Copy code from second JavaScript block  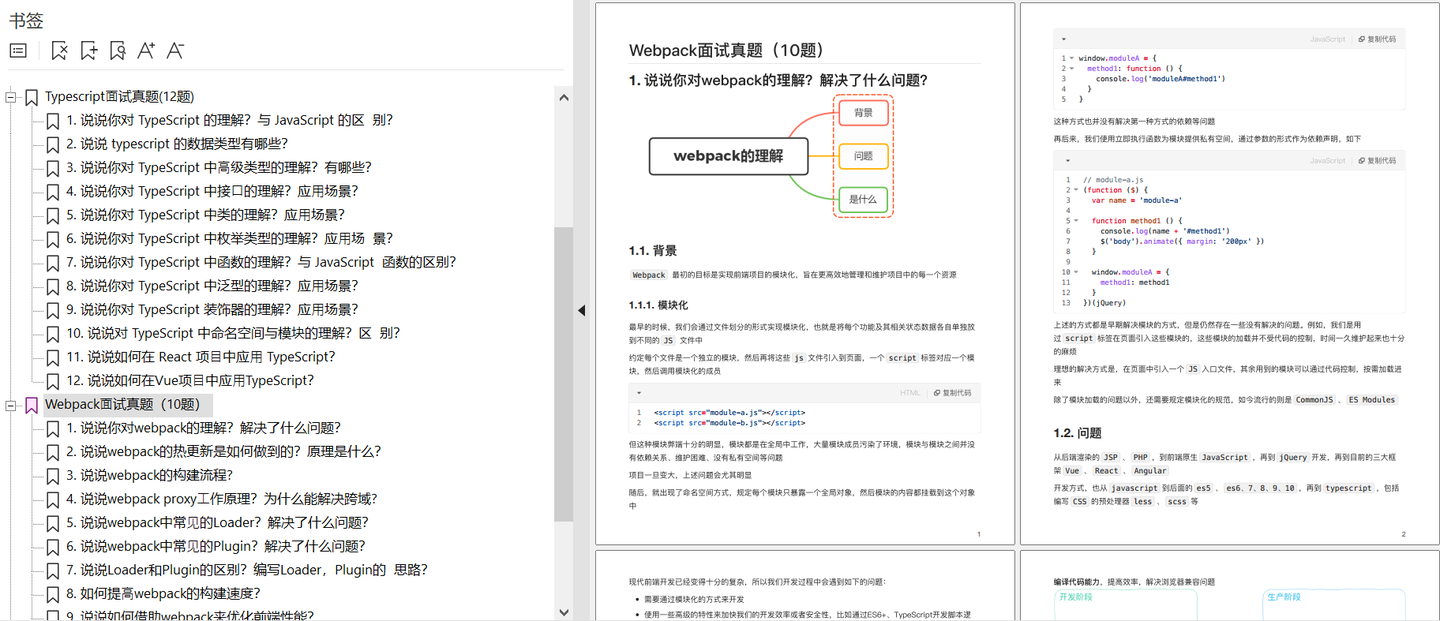pos(1376,160)
